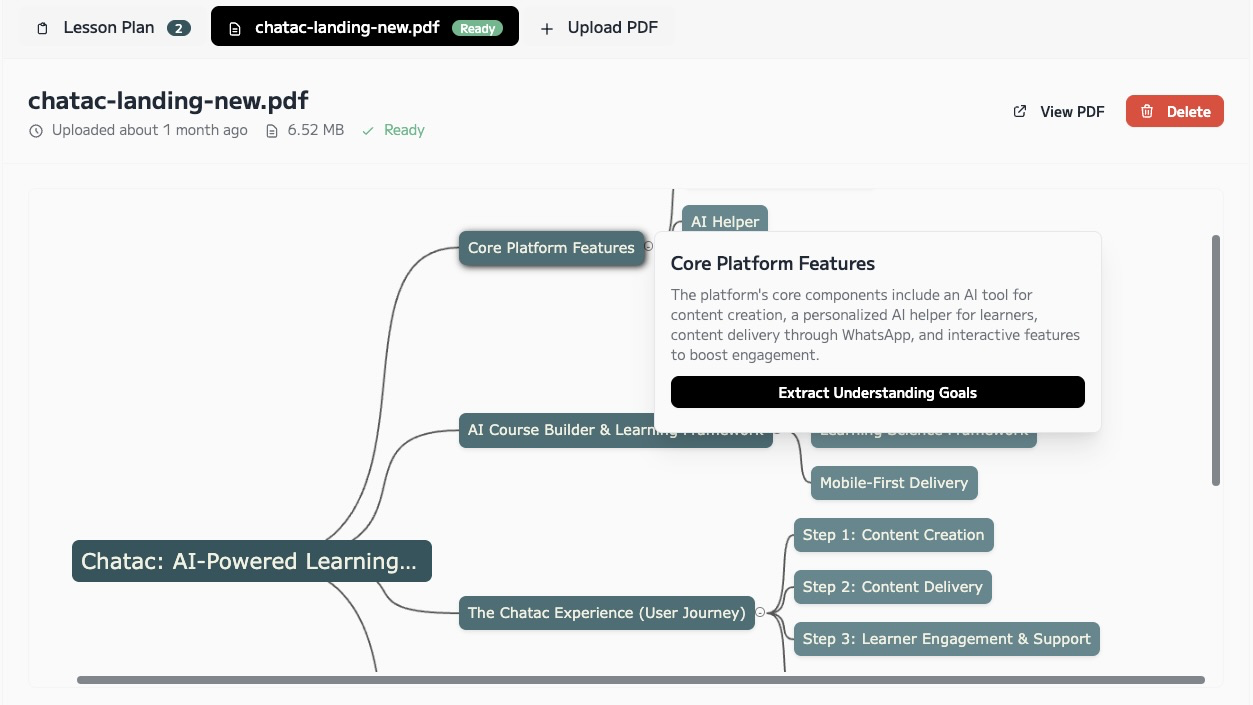Click Extract Understanding Goals
The image size is (1253, 705).
pos(877,392)
